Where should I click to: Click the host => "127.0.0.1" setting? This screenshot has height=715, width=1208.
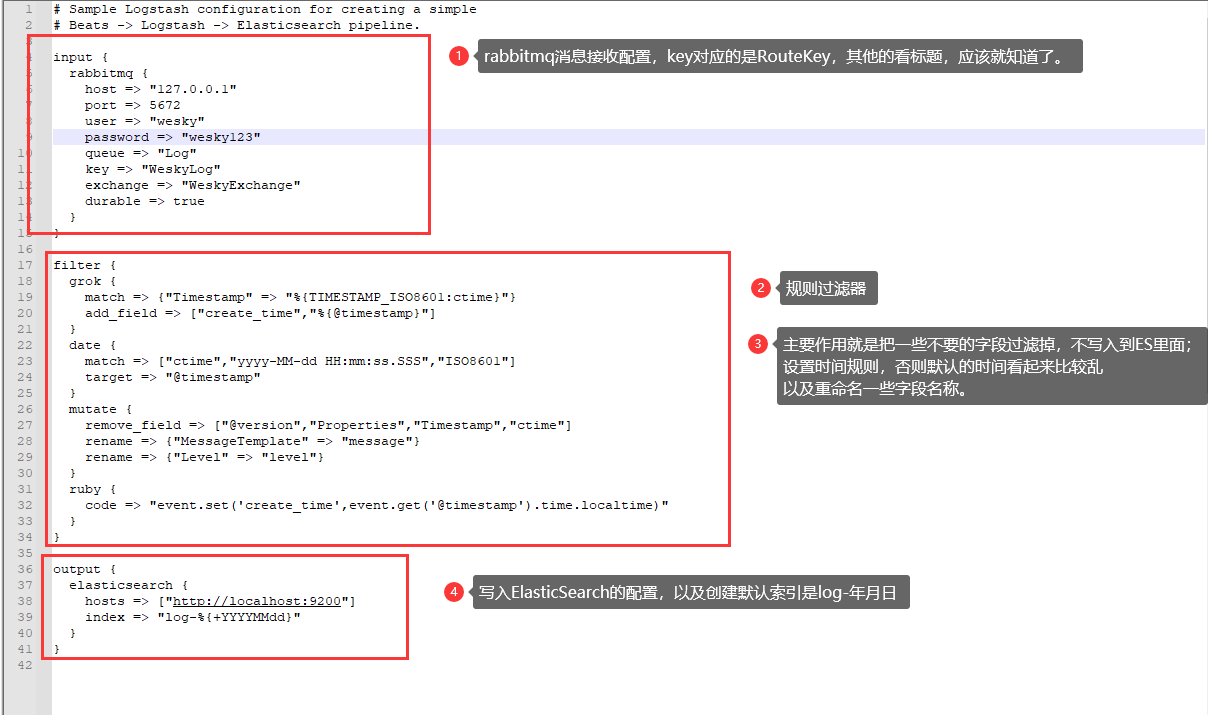160,89
